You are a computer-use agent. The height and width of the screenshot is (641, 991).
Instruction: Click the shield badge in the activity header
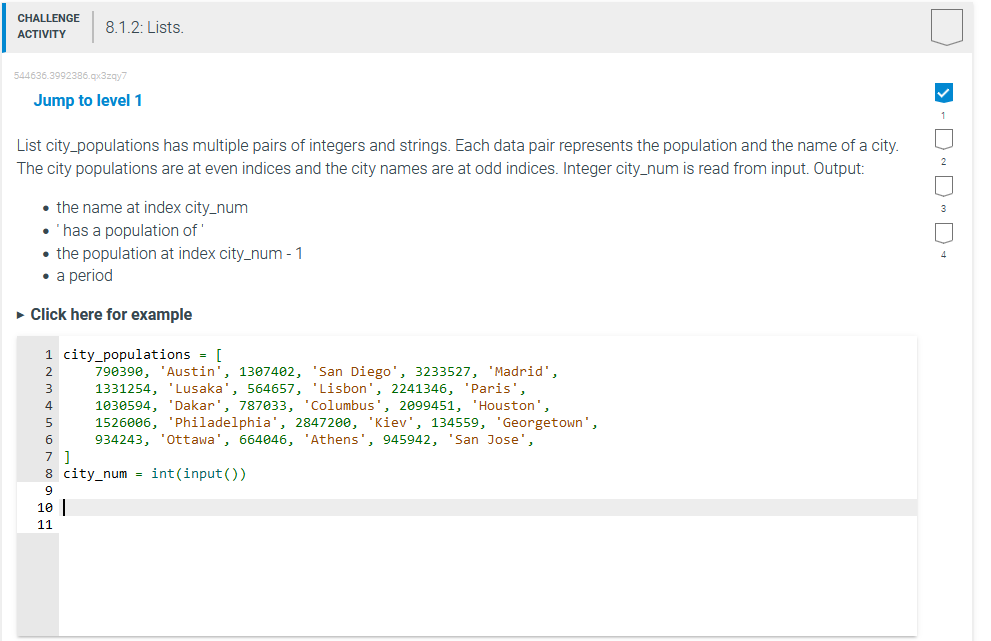[x=946, y=27]
